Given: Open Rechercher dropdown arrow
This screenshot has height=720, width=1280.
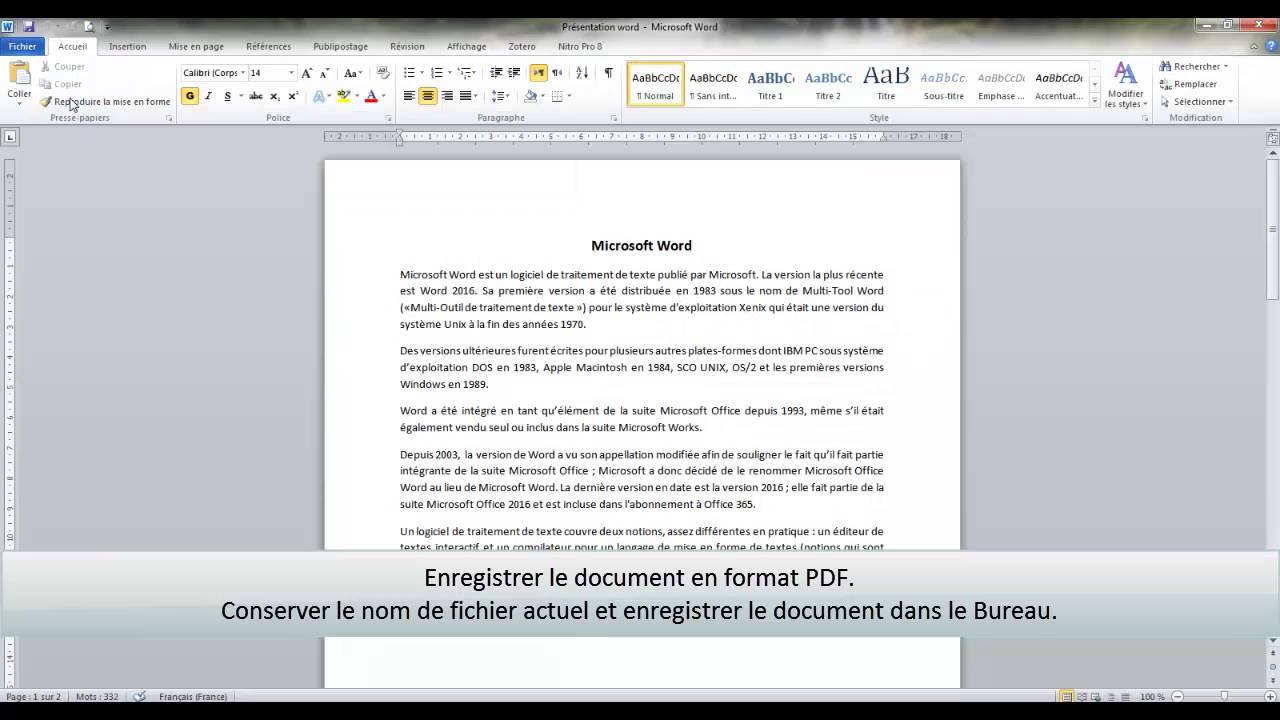Looking at the screenshot, I should tap(1226, 67).
